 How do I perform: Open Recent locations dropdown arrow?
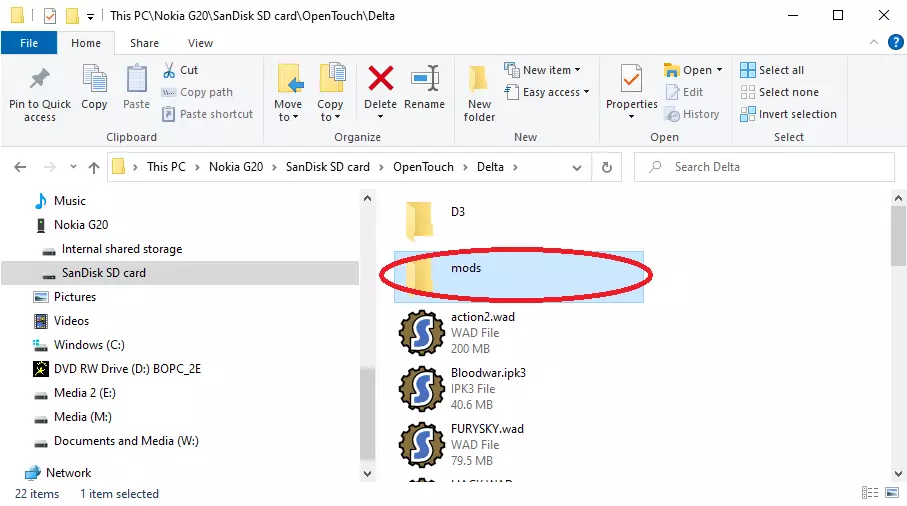click(73, 167)
